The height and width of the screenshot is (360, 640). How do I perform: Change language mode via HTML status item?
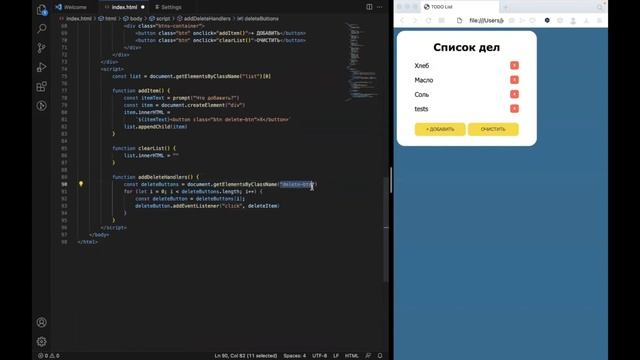click(351, 356)
